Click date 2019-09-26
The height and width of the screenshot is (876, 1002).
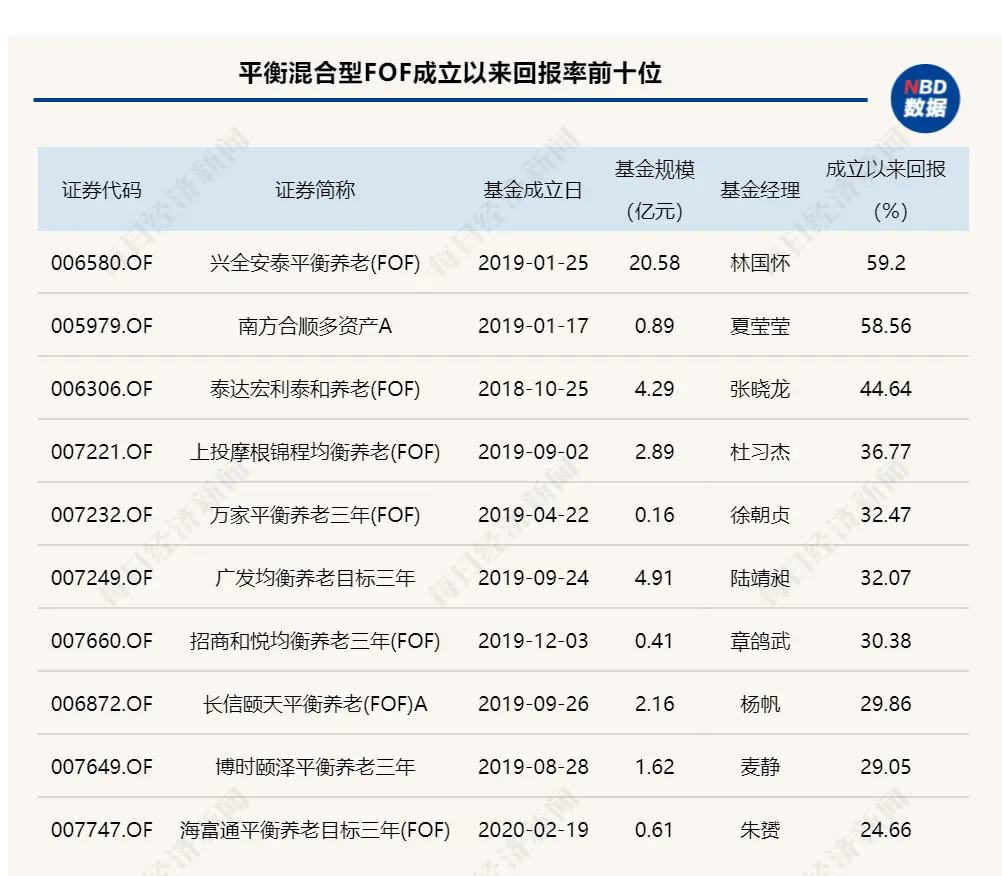pos(533,704)
